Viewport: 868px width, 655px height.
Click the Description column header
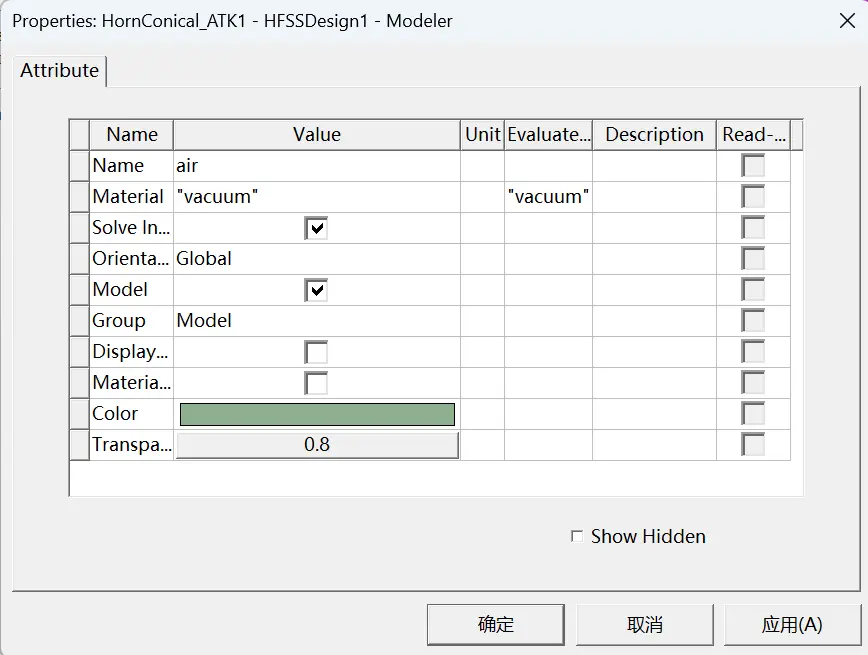click(654, 135)
